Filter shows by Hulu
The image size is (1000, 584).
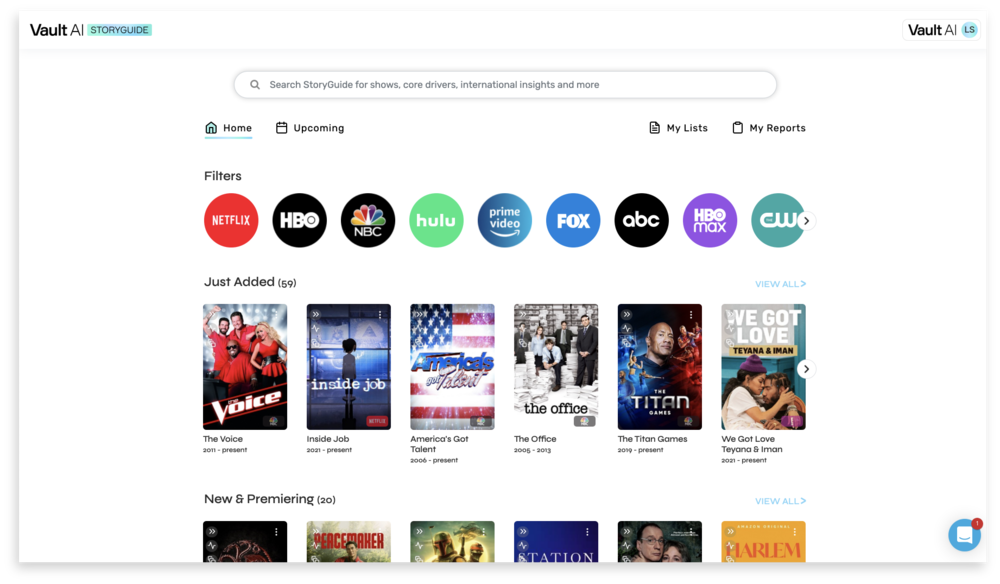click(436, 221)
